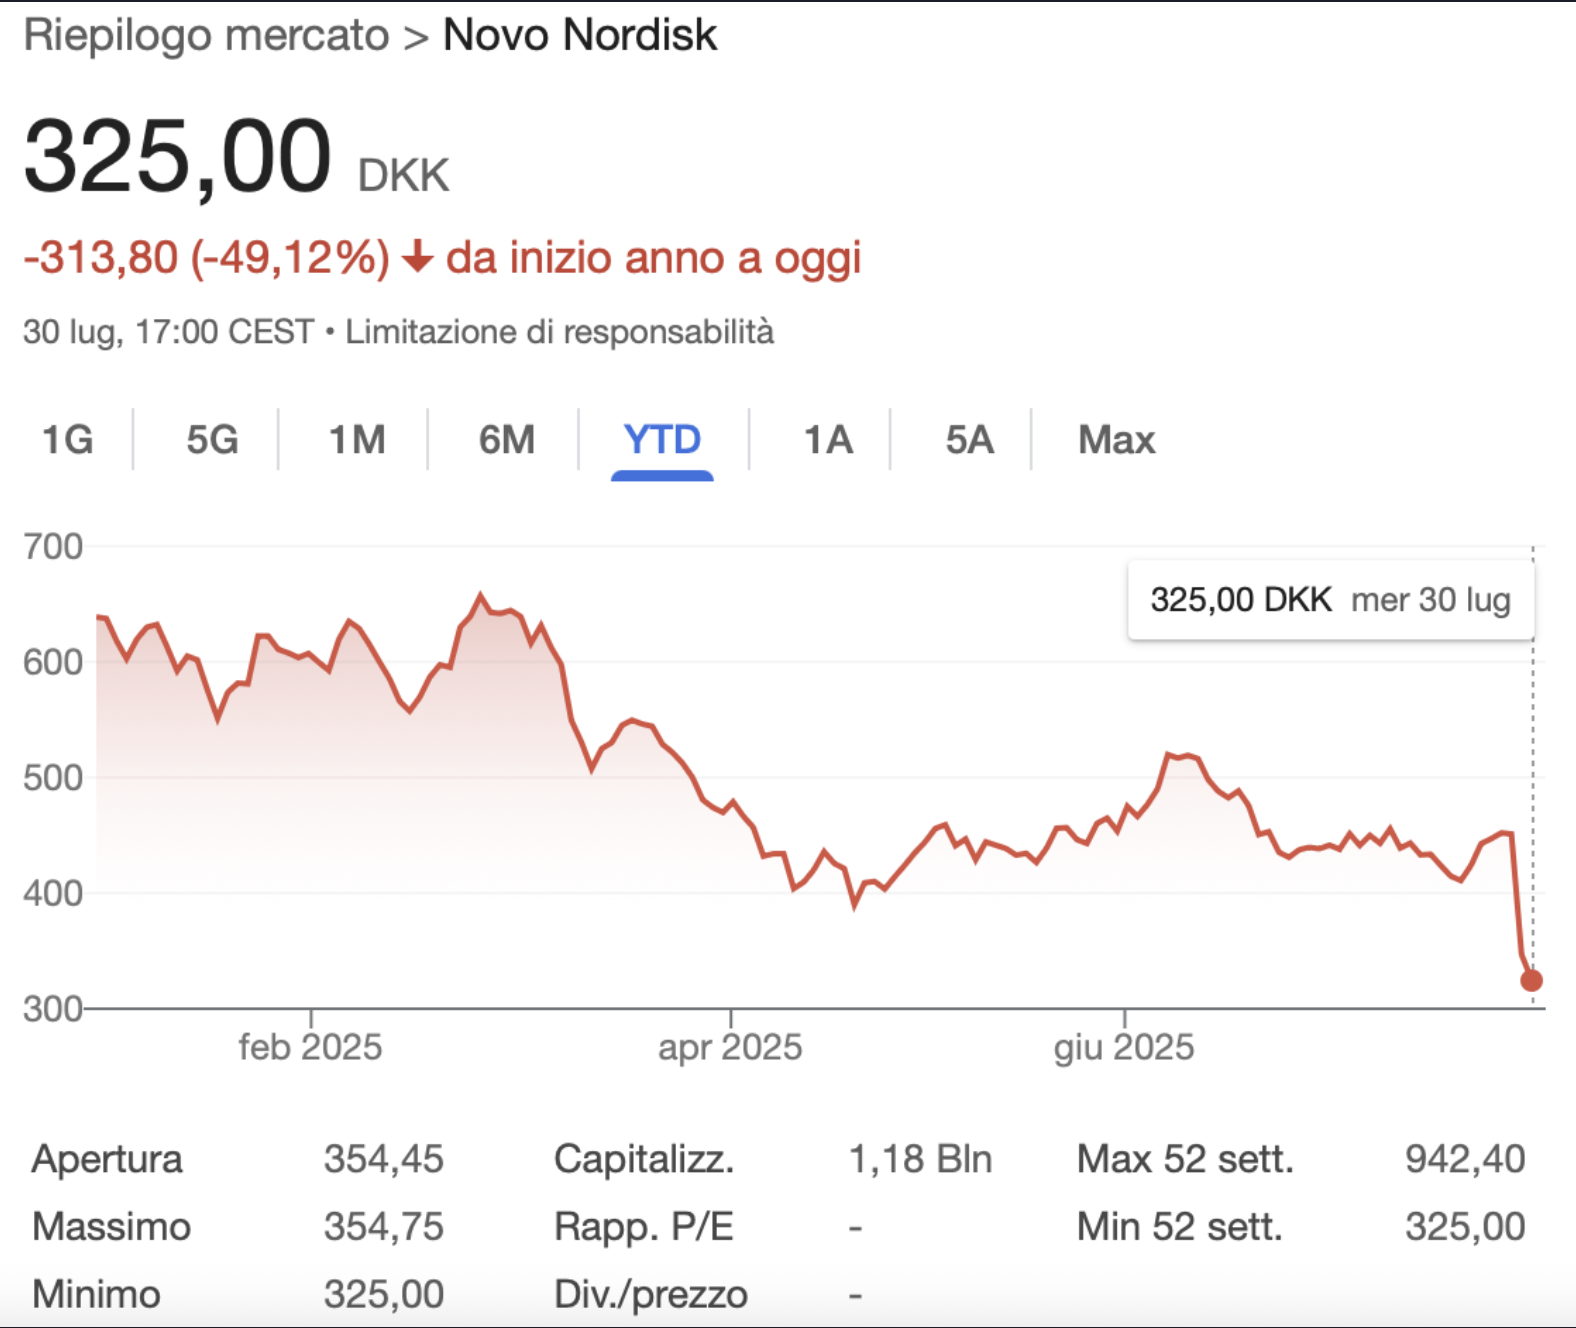Switch to the 1G time range
This screenshot has height=1328, width=1576.
point(67,440)
